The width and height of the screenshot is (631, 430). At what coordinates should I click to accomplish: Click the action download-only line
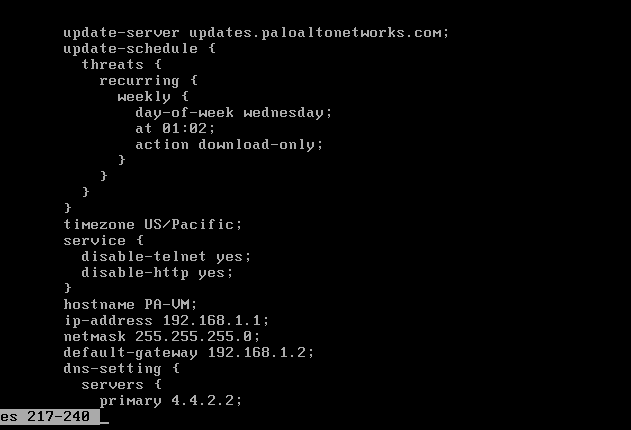click(x=229, y=144)
